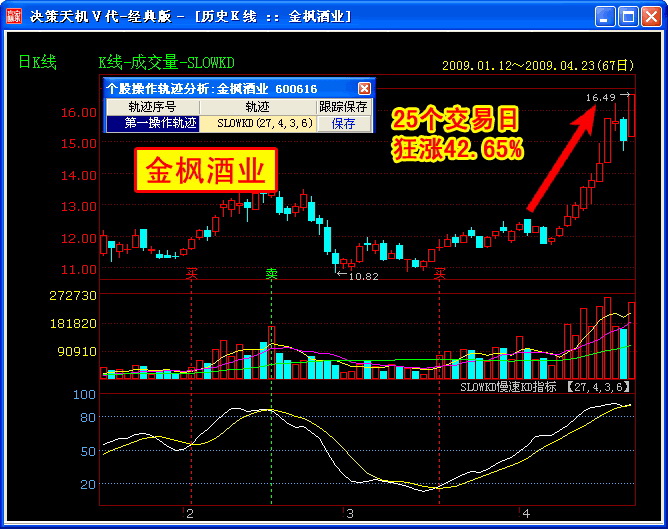Click the date range 2009.01.12~2009.04.23(67日)
The width and height of the screenshot is (668, 529).
coord(538,66)
